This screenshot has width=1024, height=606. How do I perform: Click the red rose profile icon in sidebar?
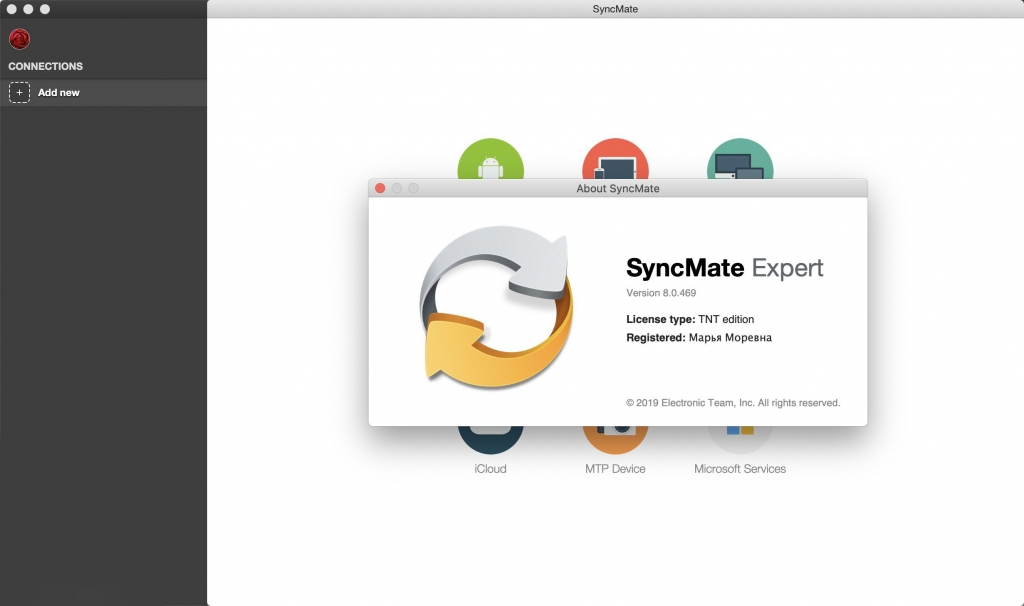[x=20, y=39]
